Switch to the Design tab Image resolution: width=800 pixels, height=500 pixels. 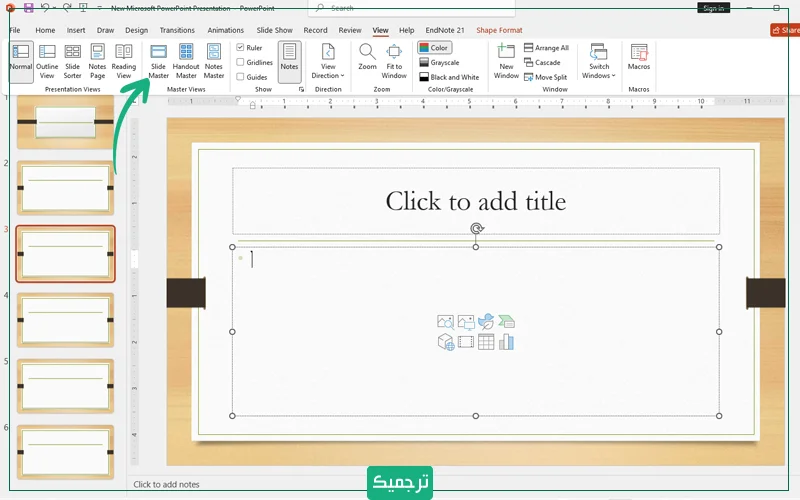136,30
